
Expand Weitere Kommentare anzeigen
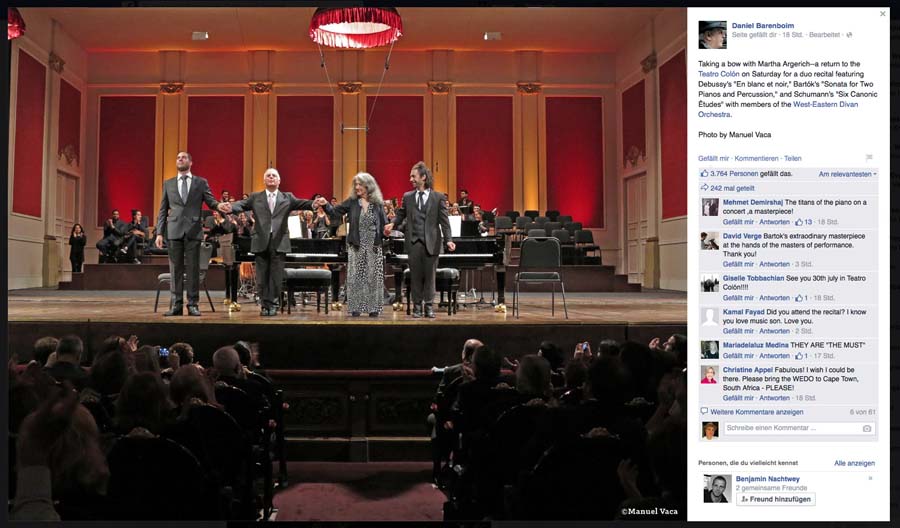pyautogui.click(x=757, y=412)
